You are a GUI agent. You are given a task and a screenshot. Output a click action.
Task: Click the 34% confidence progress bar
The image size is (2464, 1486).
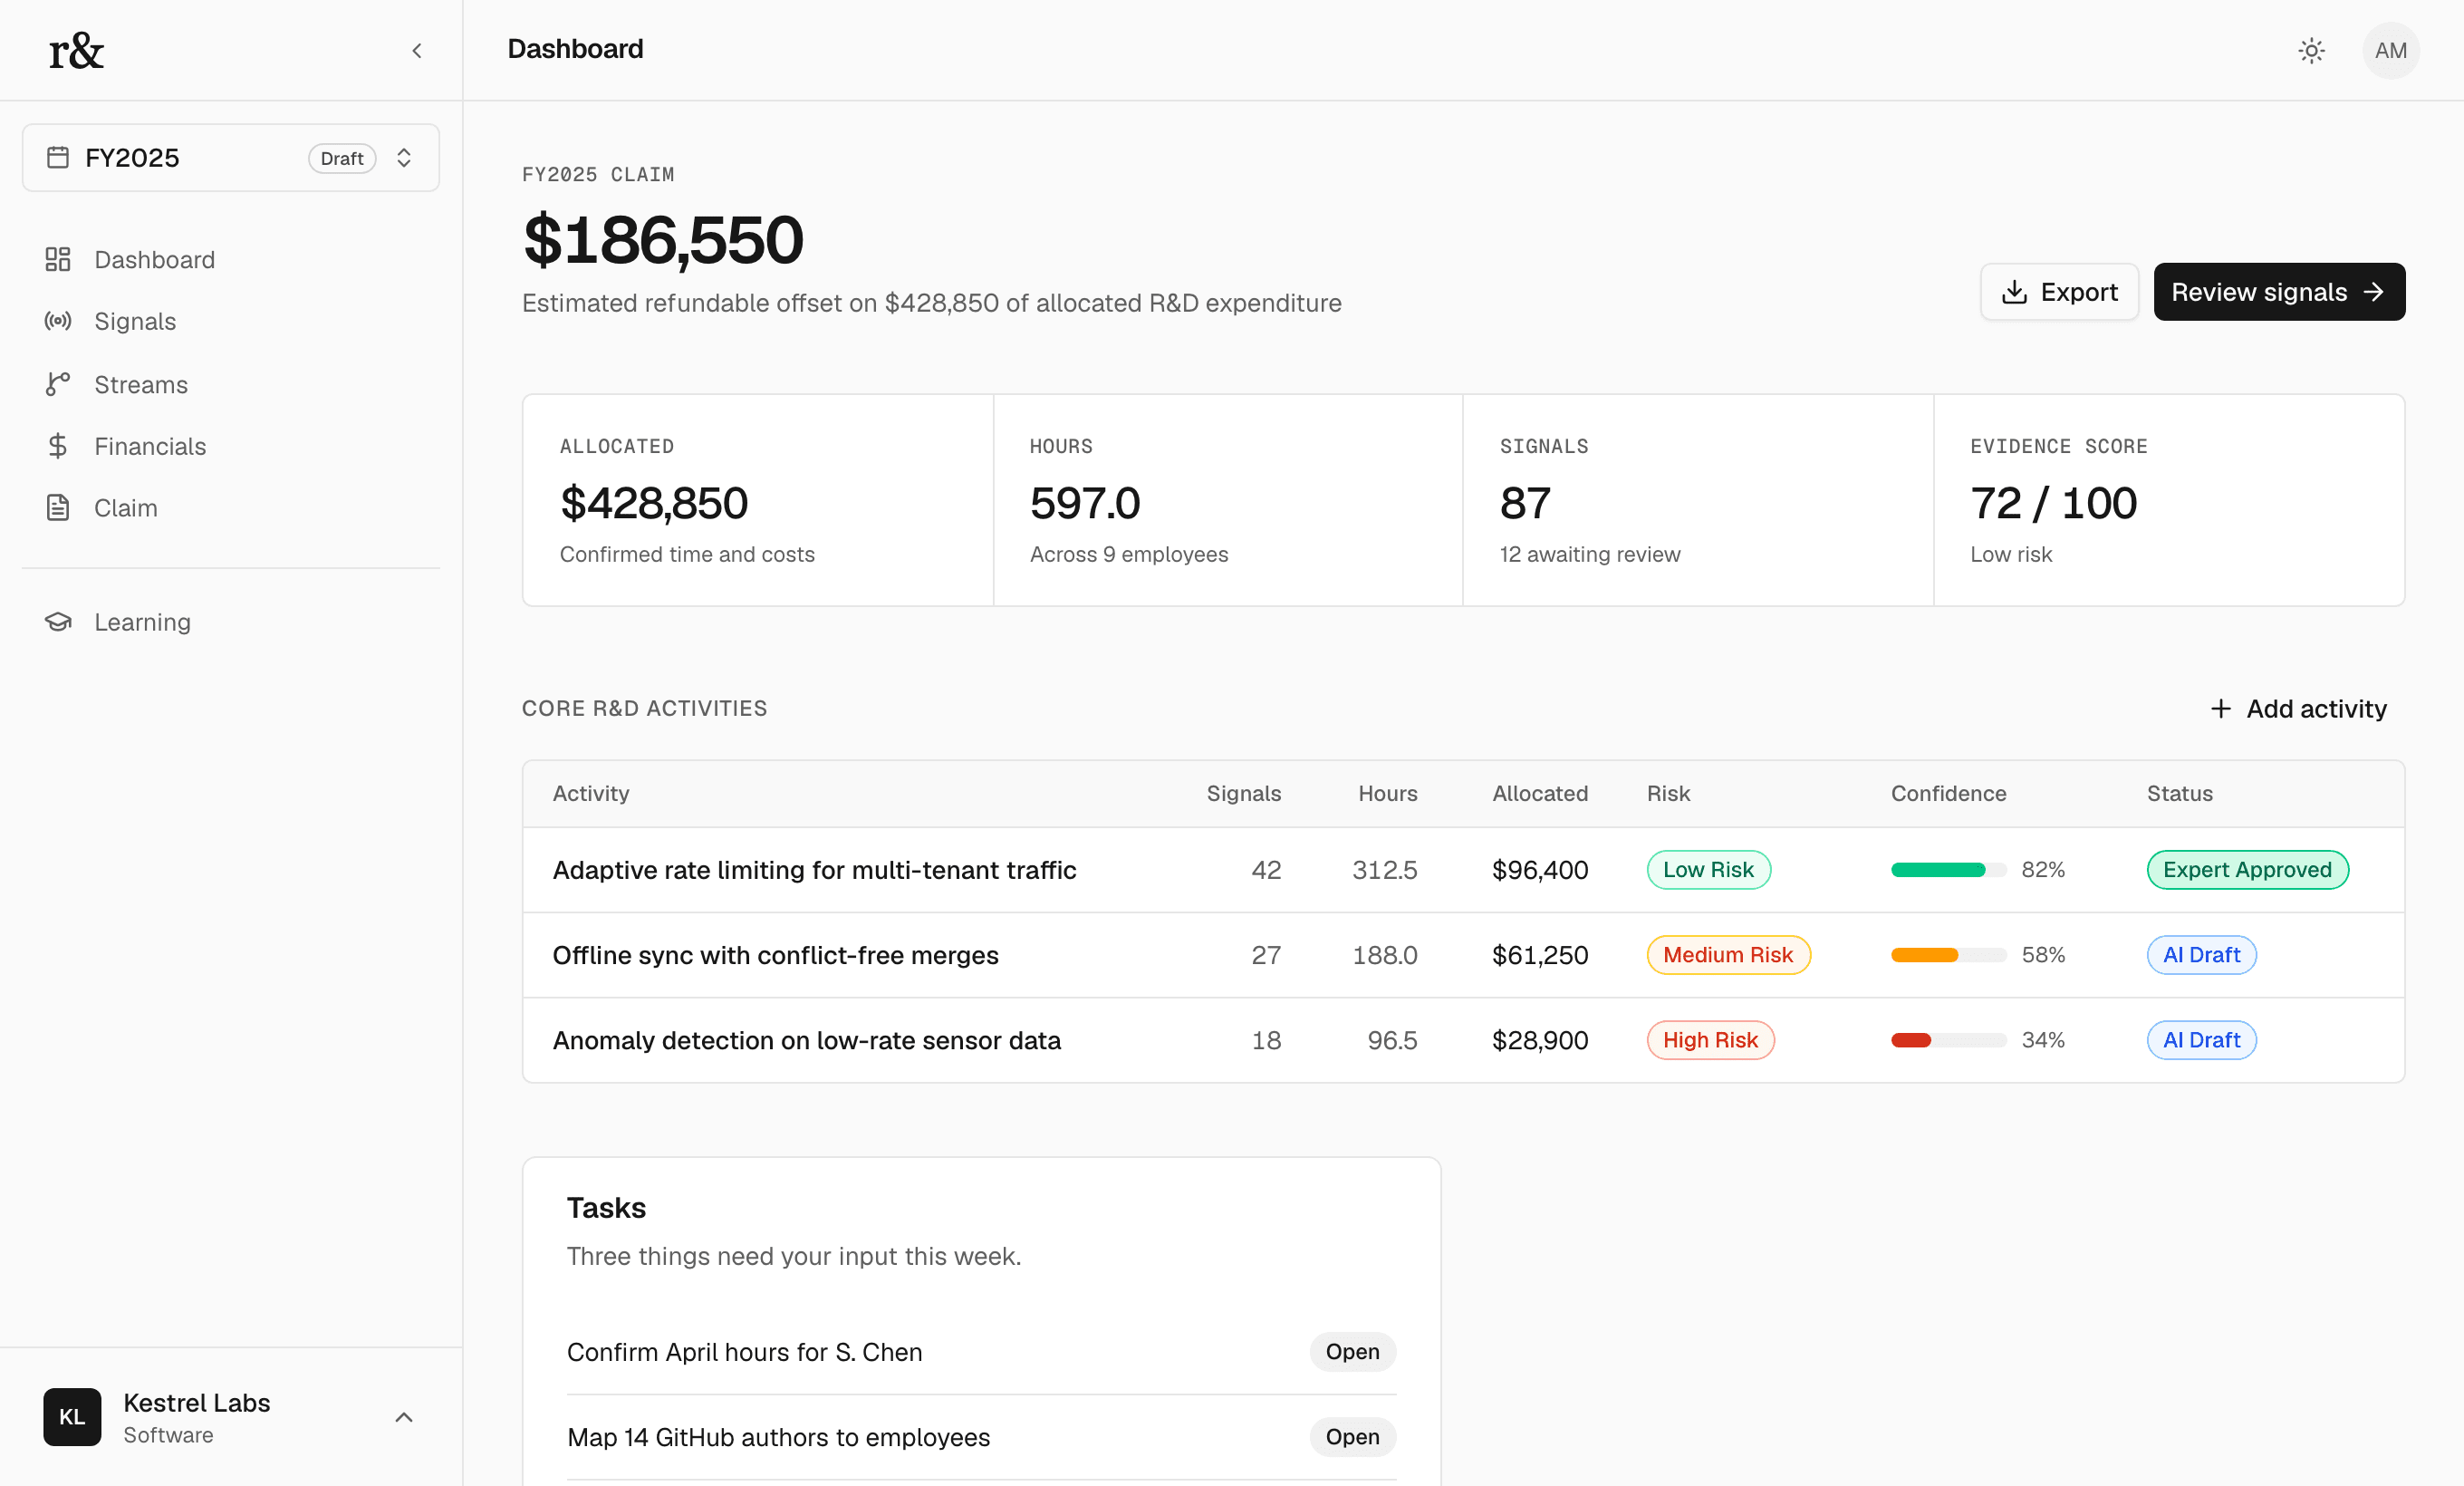[x=1948, y=1040]
